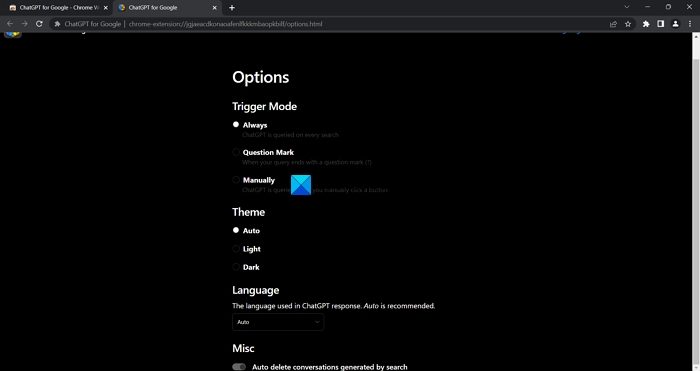Click the Language heading
The height and width of the screenshot is (371, 700).
[x=255, y=290]
